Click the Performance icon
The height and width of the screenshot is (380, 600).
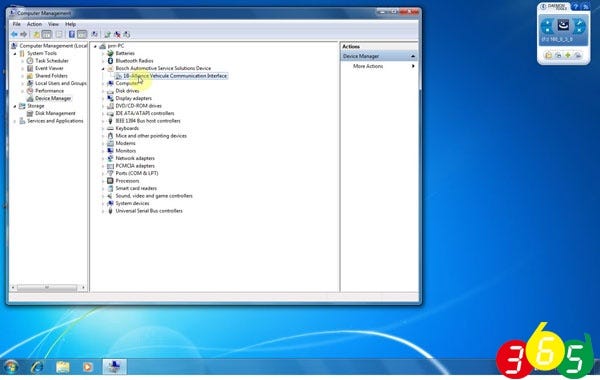[x=30, y=91]
